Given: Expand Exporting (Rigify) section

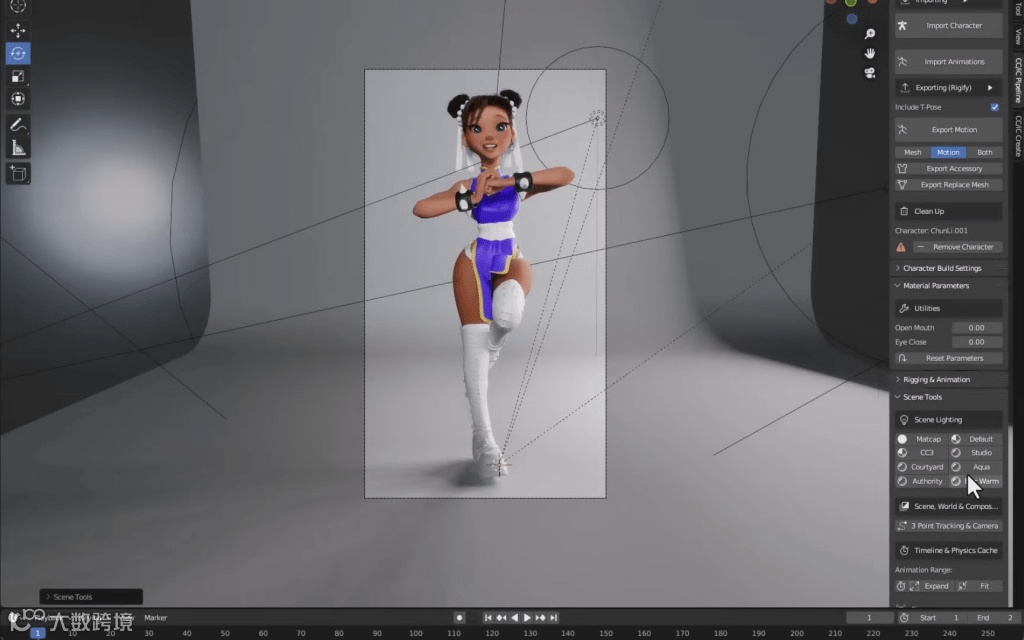Looking at the screenshot, I should pyautogui.click(x=948, y=88).
